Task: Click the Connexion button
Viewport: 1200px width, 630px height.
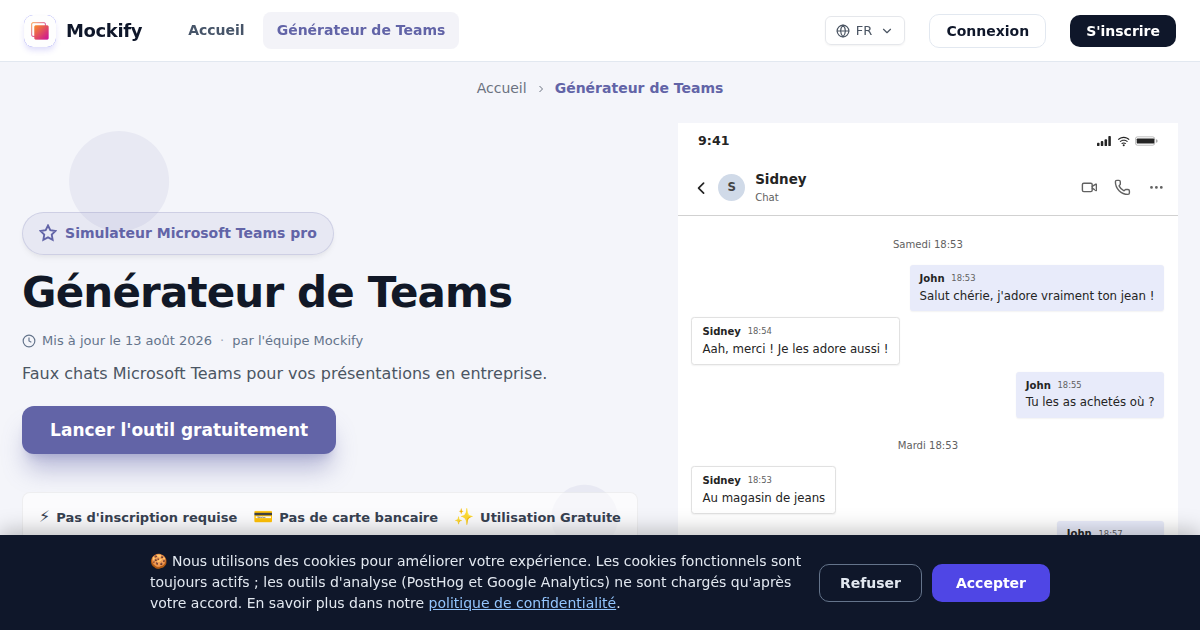Action: [x=987, y=31]
